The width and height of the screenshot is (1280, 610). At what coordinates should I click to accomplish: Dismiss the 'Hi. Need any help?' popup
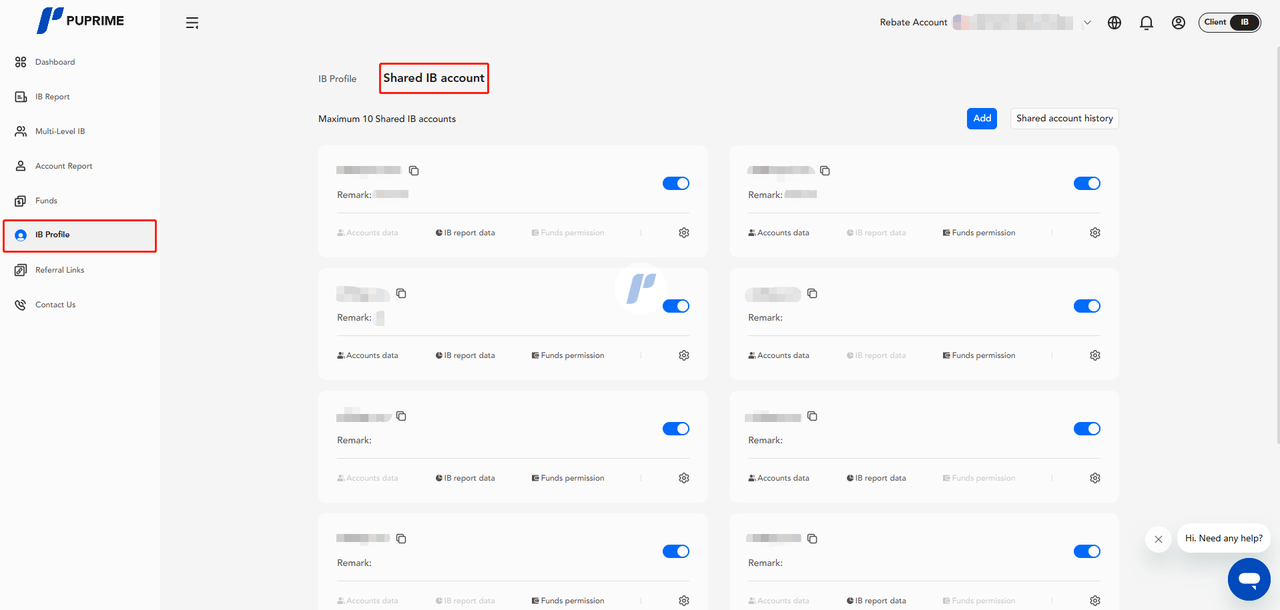pyautogui.click(x=1158, y=539)
